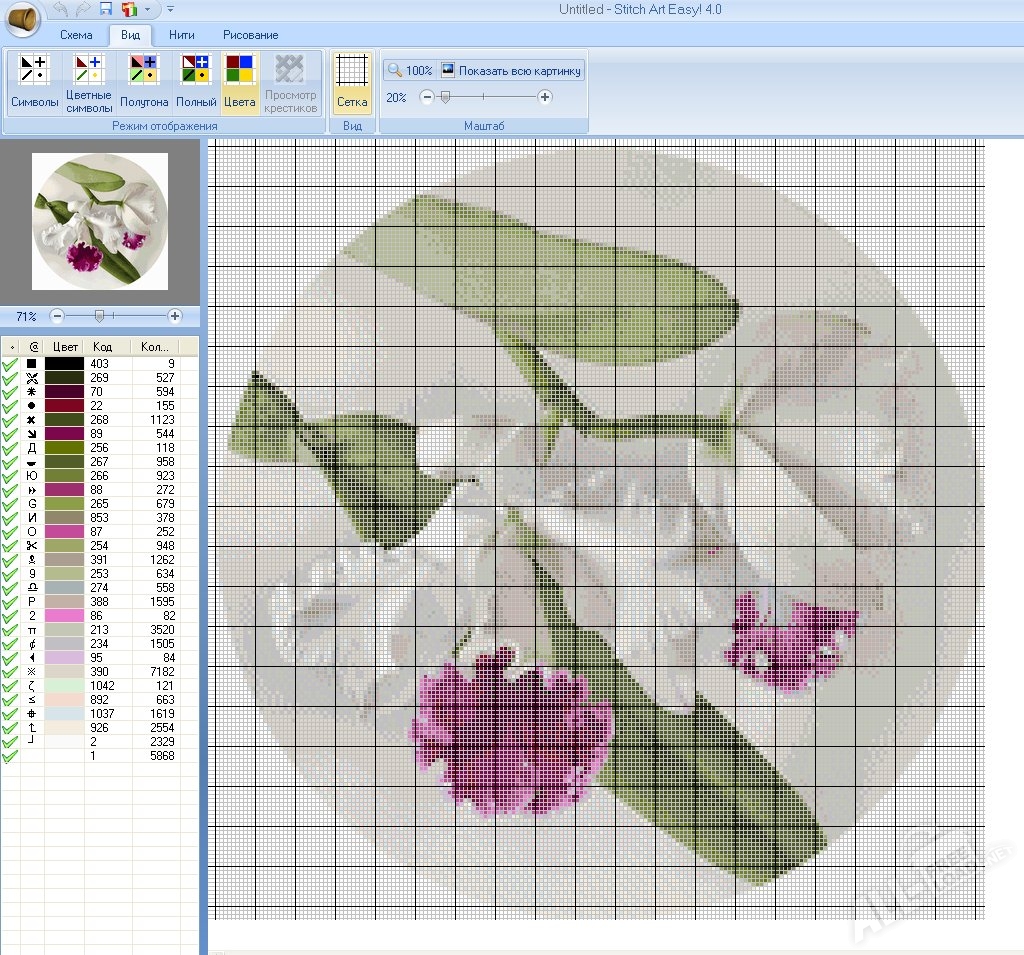The image size is (1024, 955).
Task: Click the orchid preview thumbnail
Action: coord(100,220)
